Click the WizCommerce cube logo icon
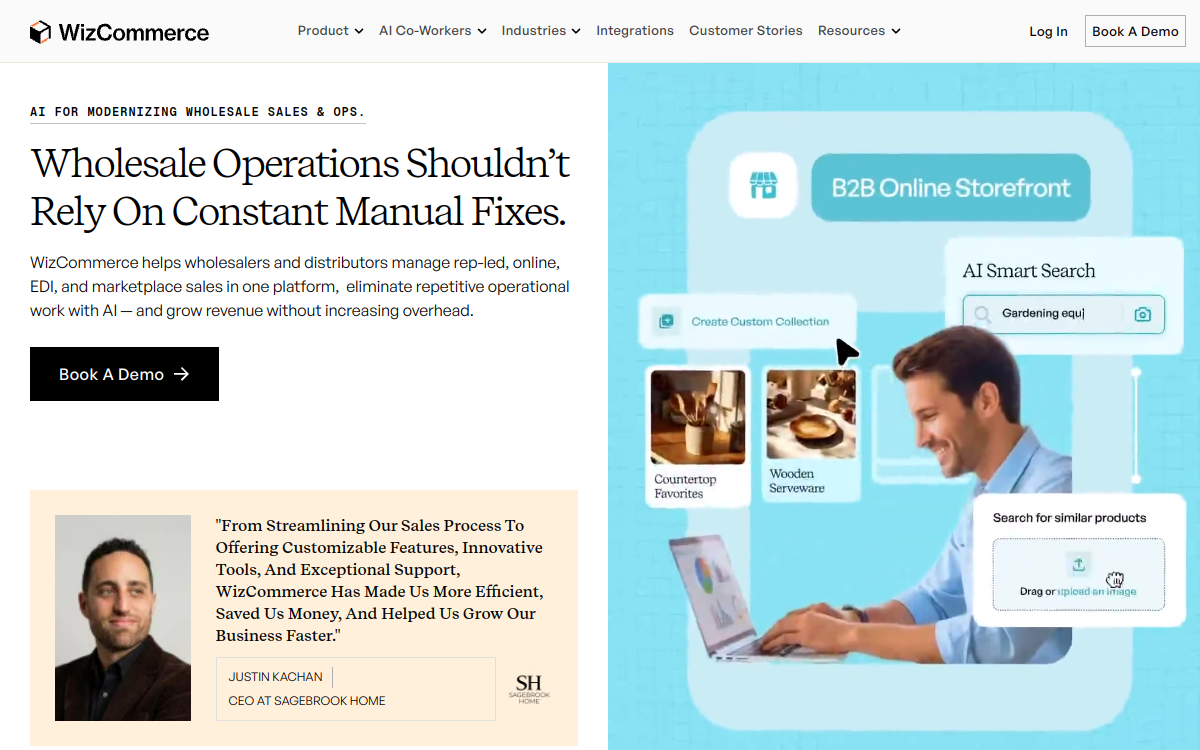This screenshot has width=1200, height=750. (40, 32)
